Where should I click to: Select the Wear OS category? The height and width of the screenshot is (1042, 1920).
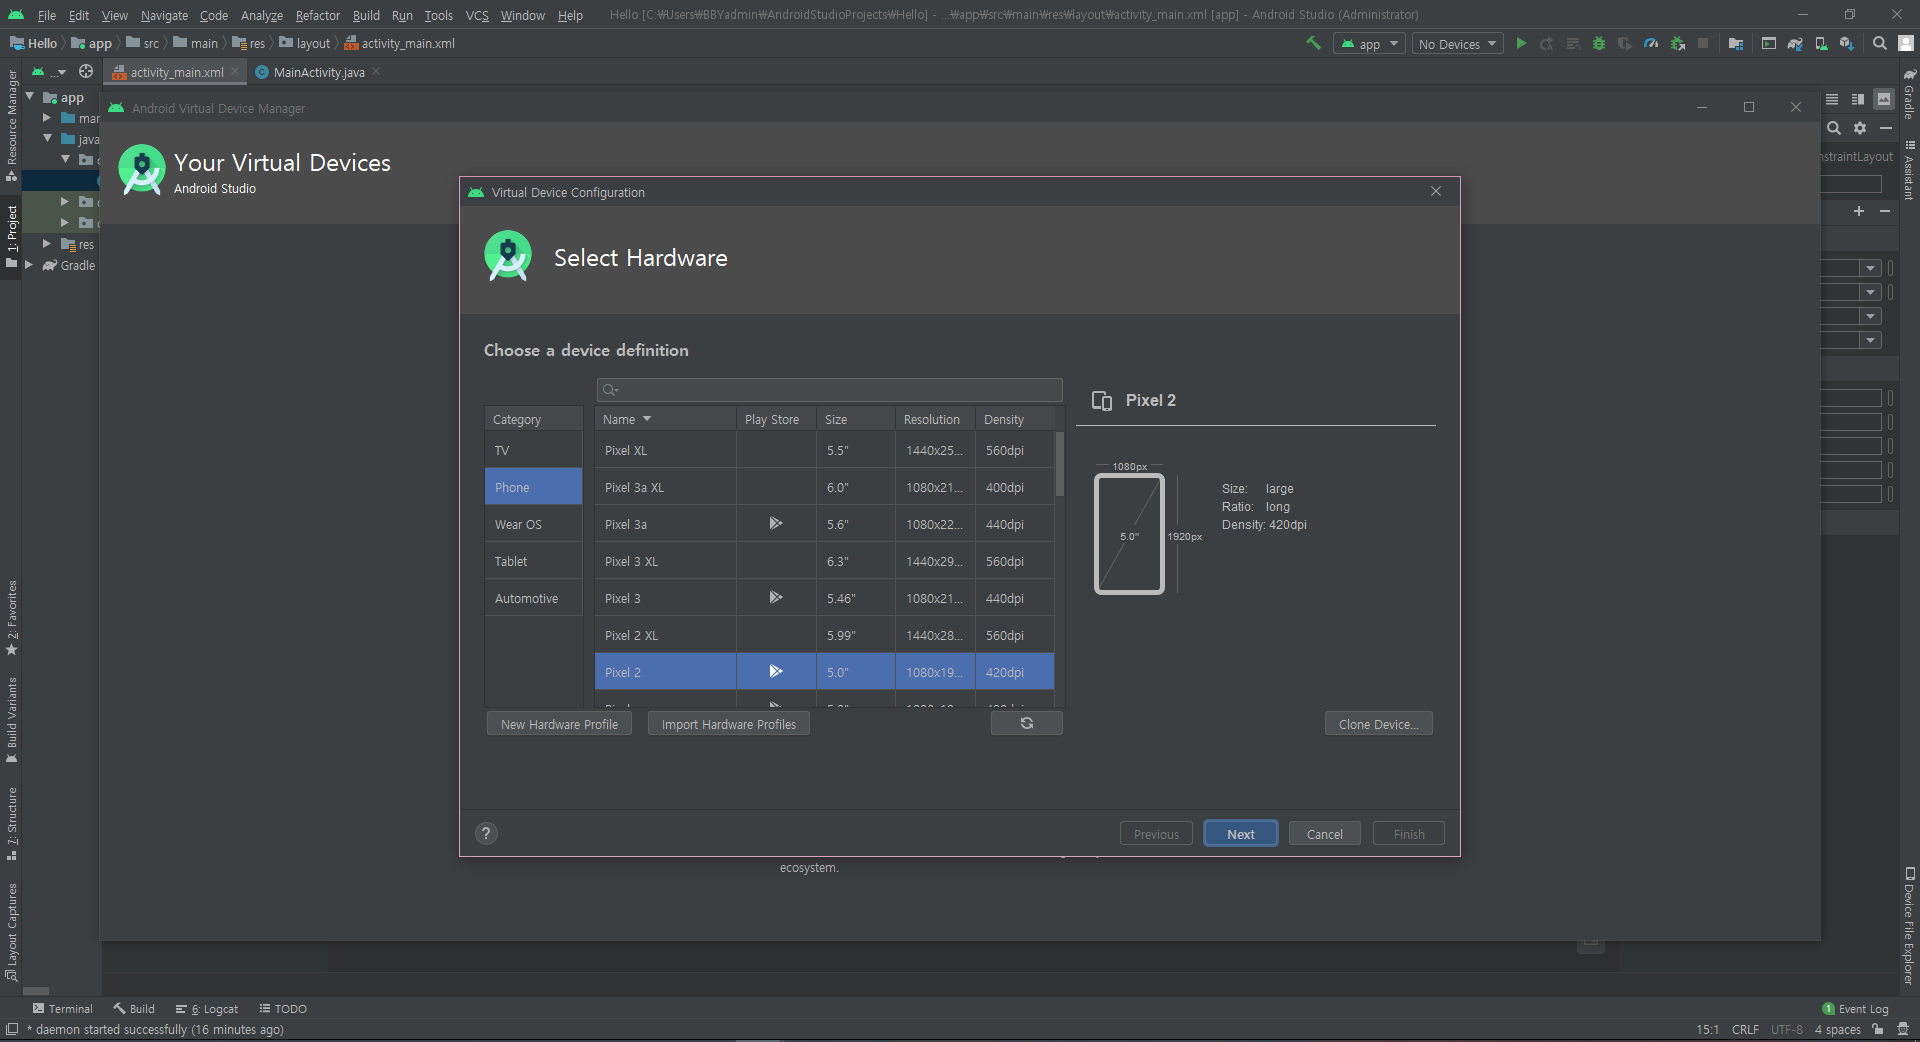[534, 524]
